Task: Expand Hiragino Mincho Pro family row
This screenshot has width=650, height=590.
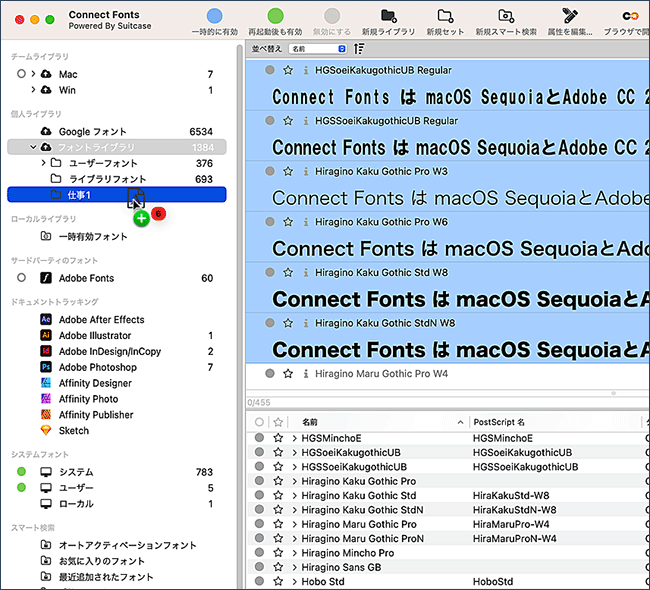Action: click(294, 553)
